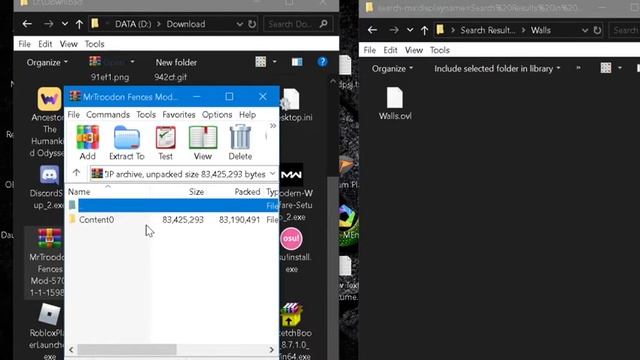Click Back arrow in Walls window
The height and width of the screenshot is (360, 640).
point(372,30)
